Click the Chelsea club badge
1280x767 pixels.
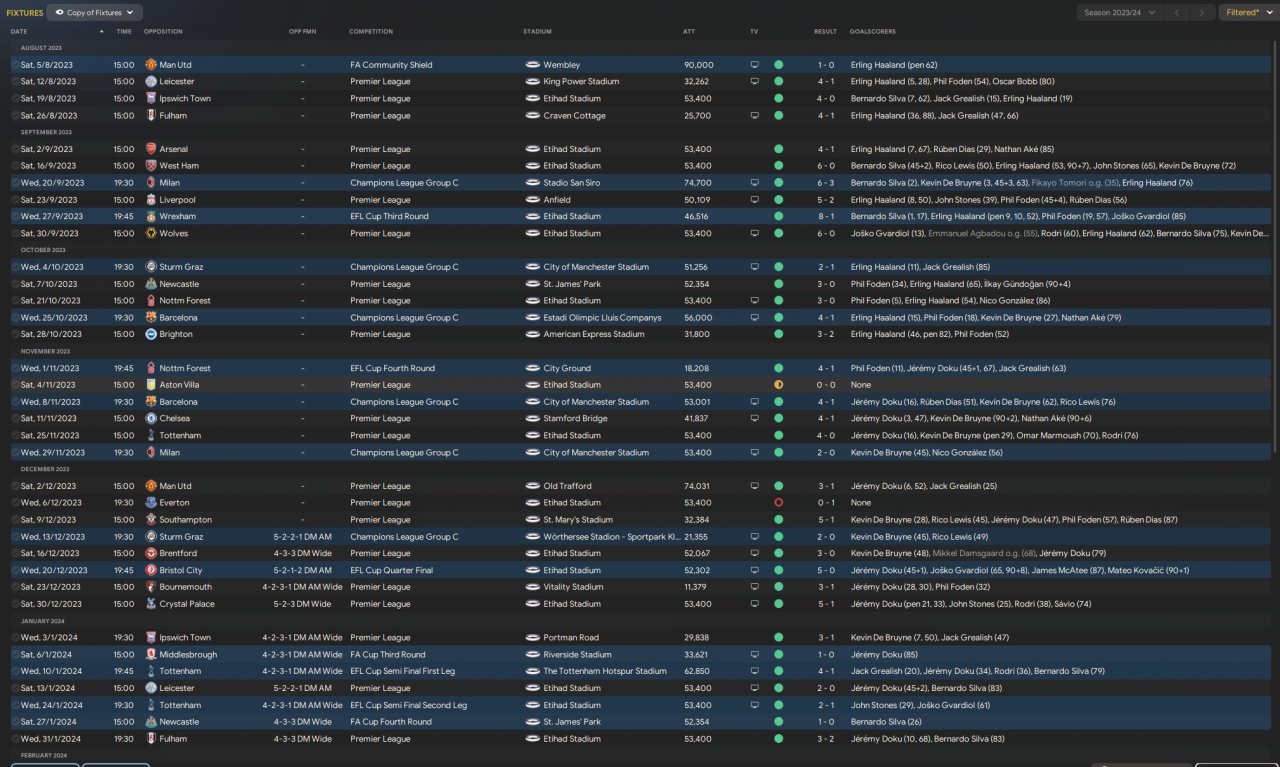coord(150,419)
